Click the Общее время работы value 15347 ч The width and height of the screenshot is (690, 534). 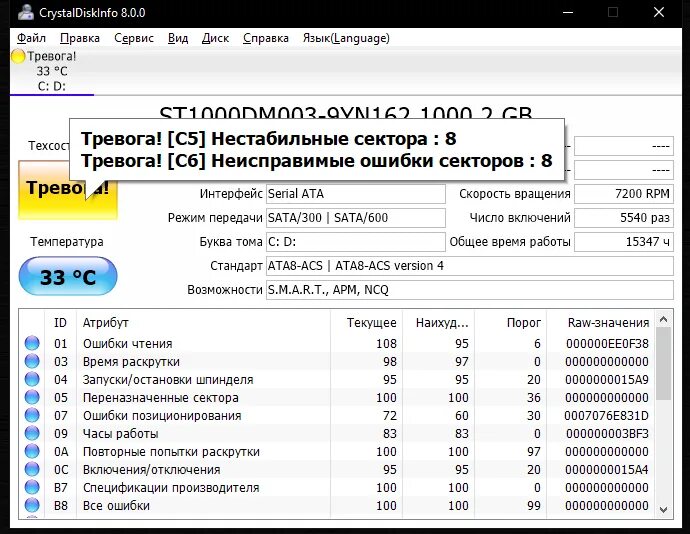(x=624, y=242)
